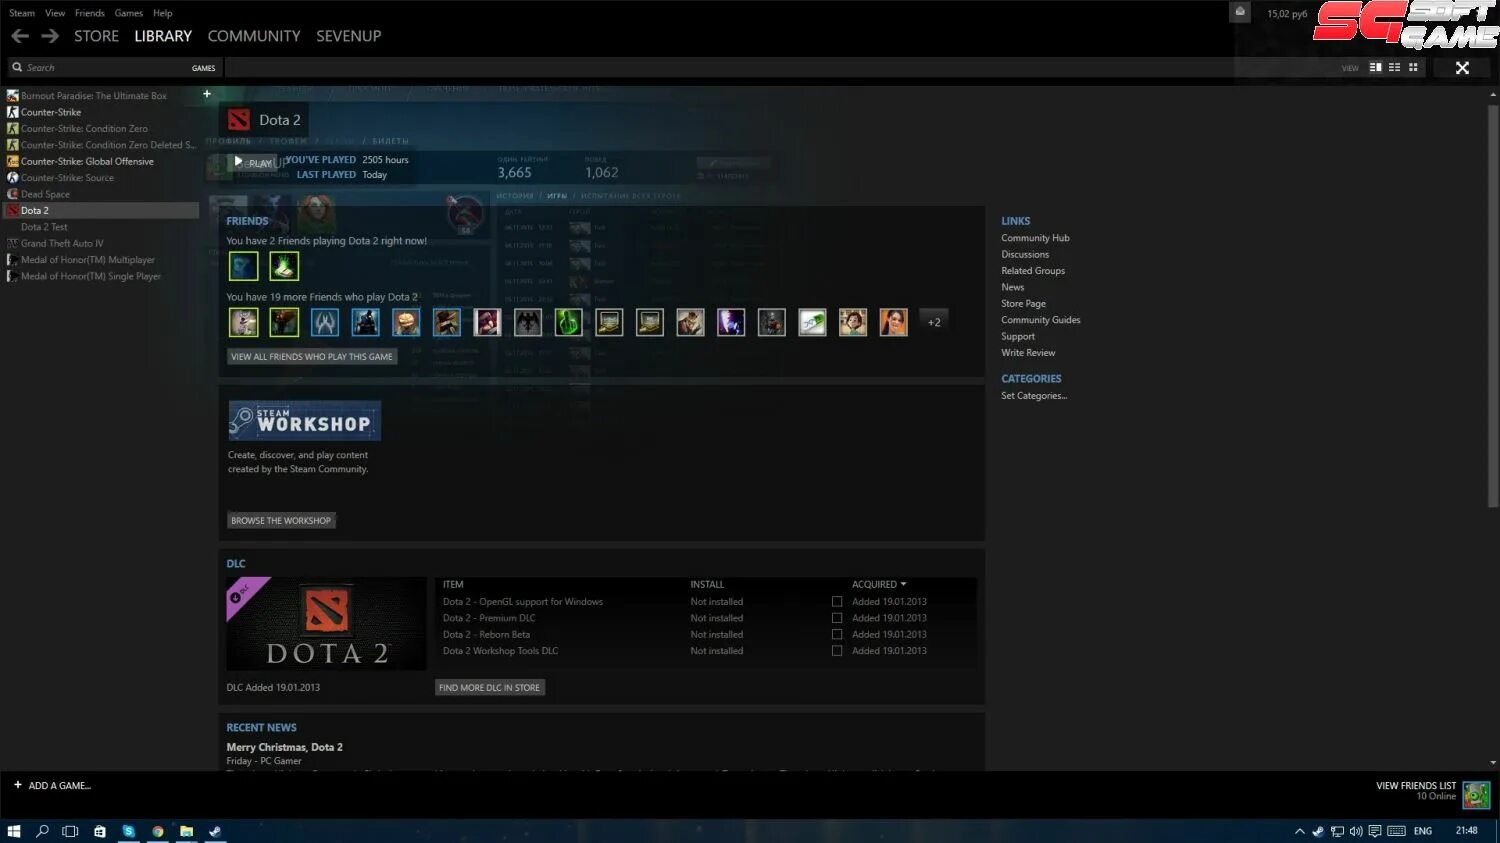The width and height of the screenshot is (1500, 843).
Task: Open the Help menu
Action: (162, 13)
